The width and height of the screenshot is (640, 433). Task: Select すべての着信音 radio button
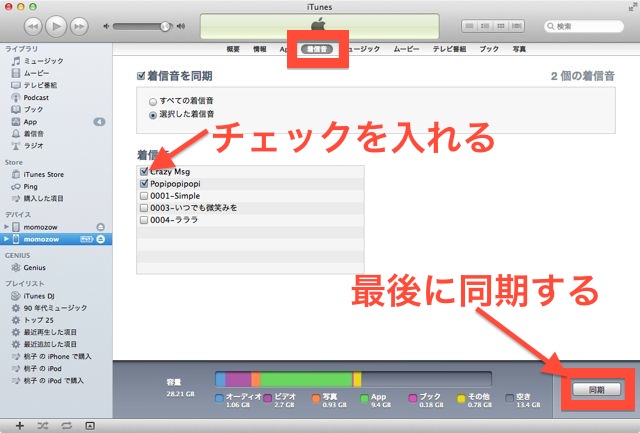153,101
